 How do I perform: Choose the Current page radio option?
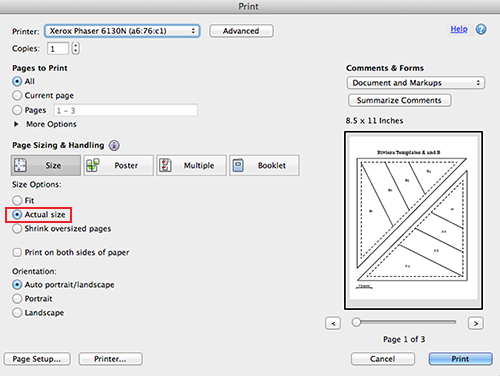[17, 95]
